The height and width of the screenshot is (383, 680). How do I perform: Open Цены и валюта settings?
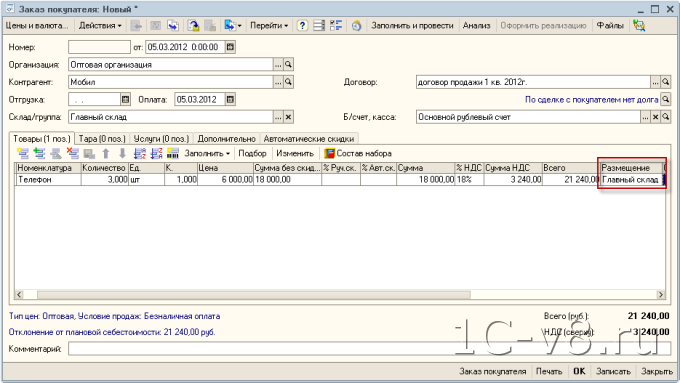[37, 26]
